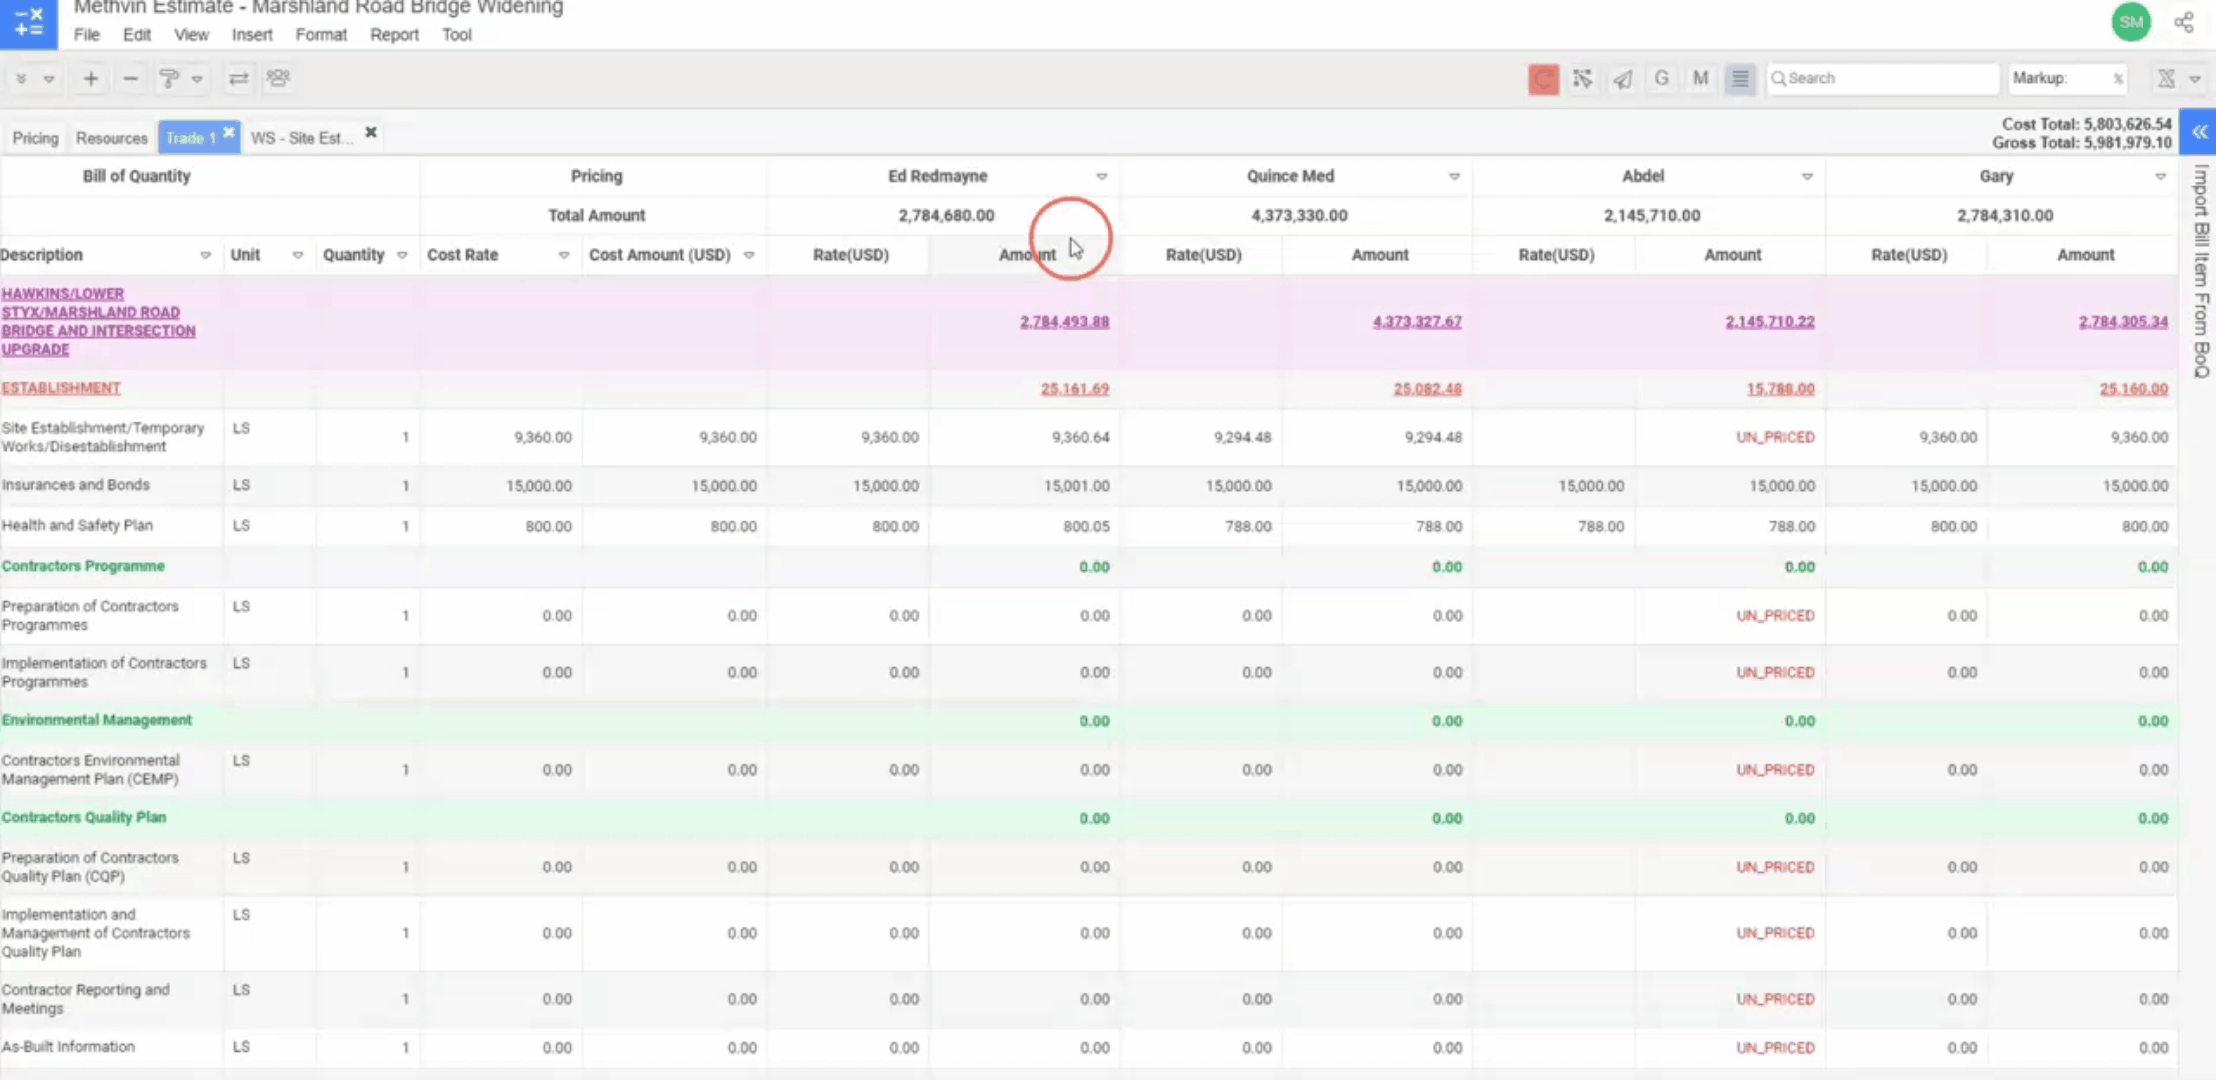
Task: Click the minus remove row icon
Action: [130, 78]
